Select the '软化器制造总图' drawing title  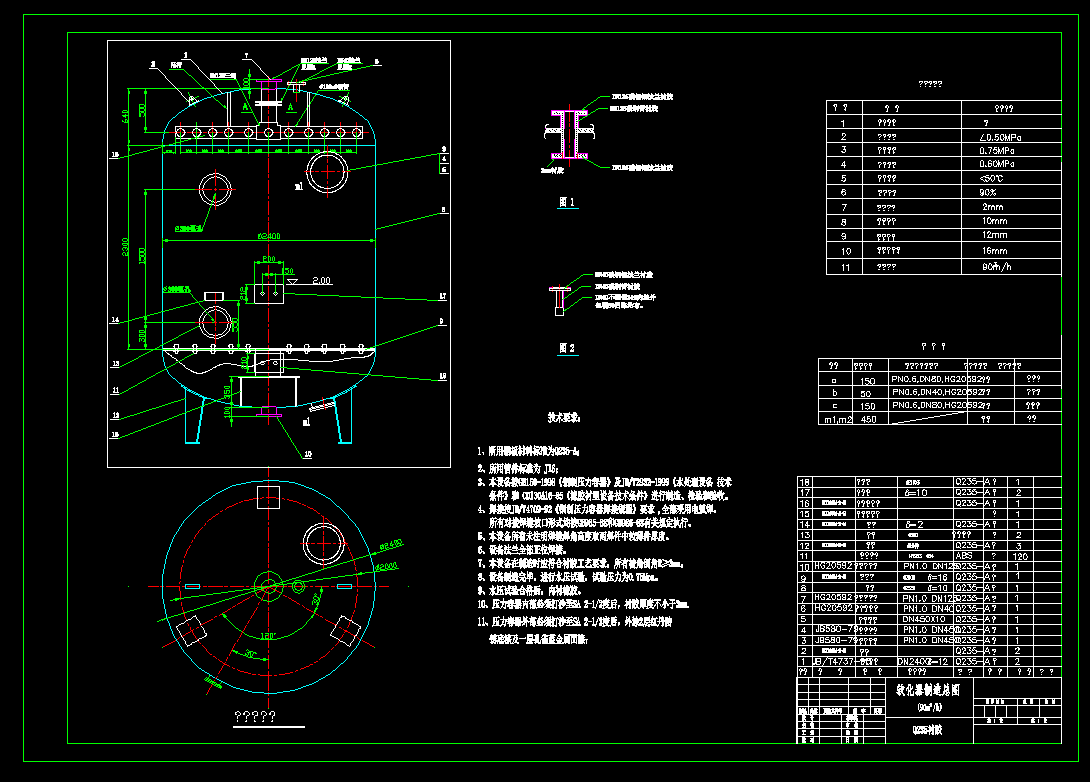928,690
